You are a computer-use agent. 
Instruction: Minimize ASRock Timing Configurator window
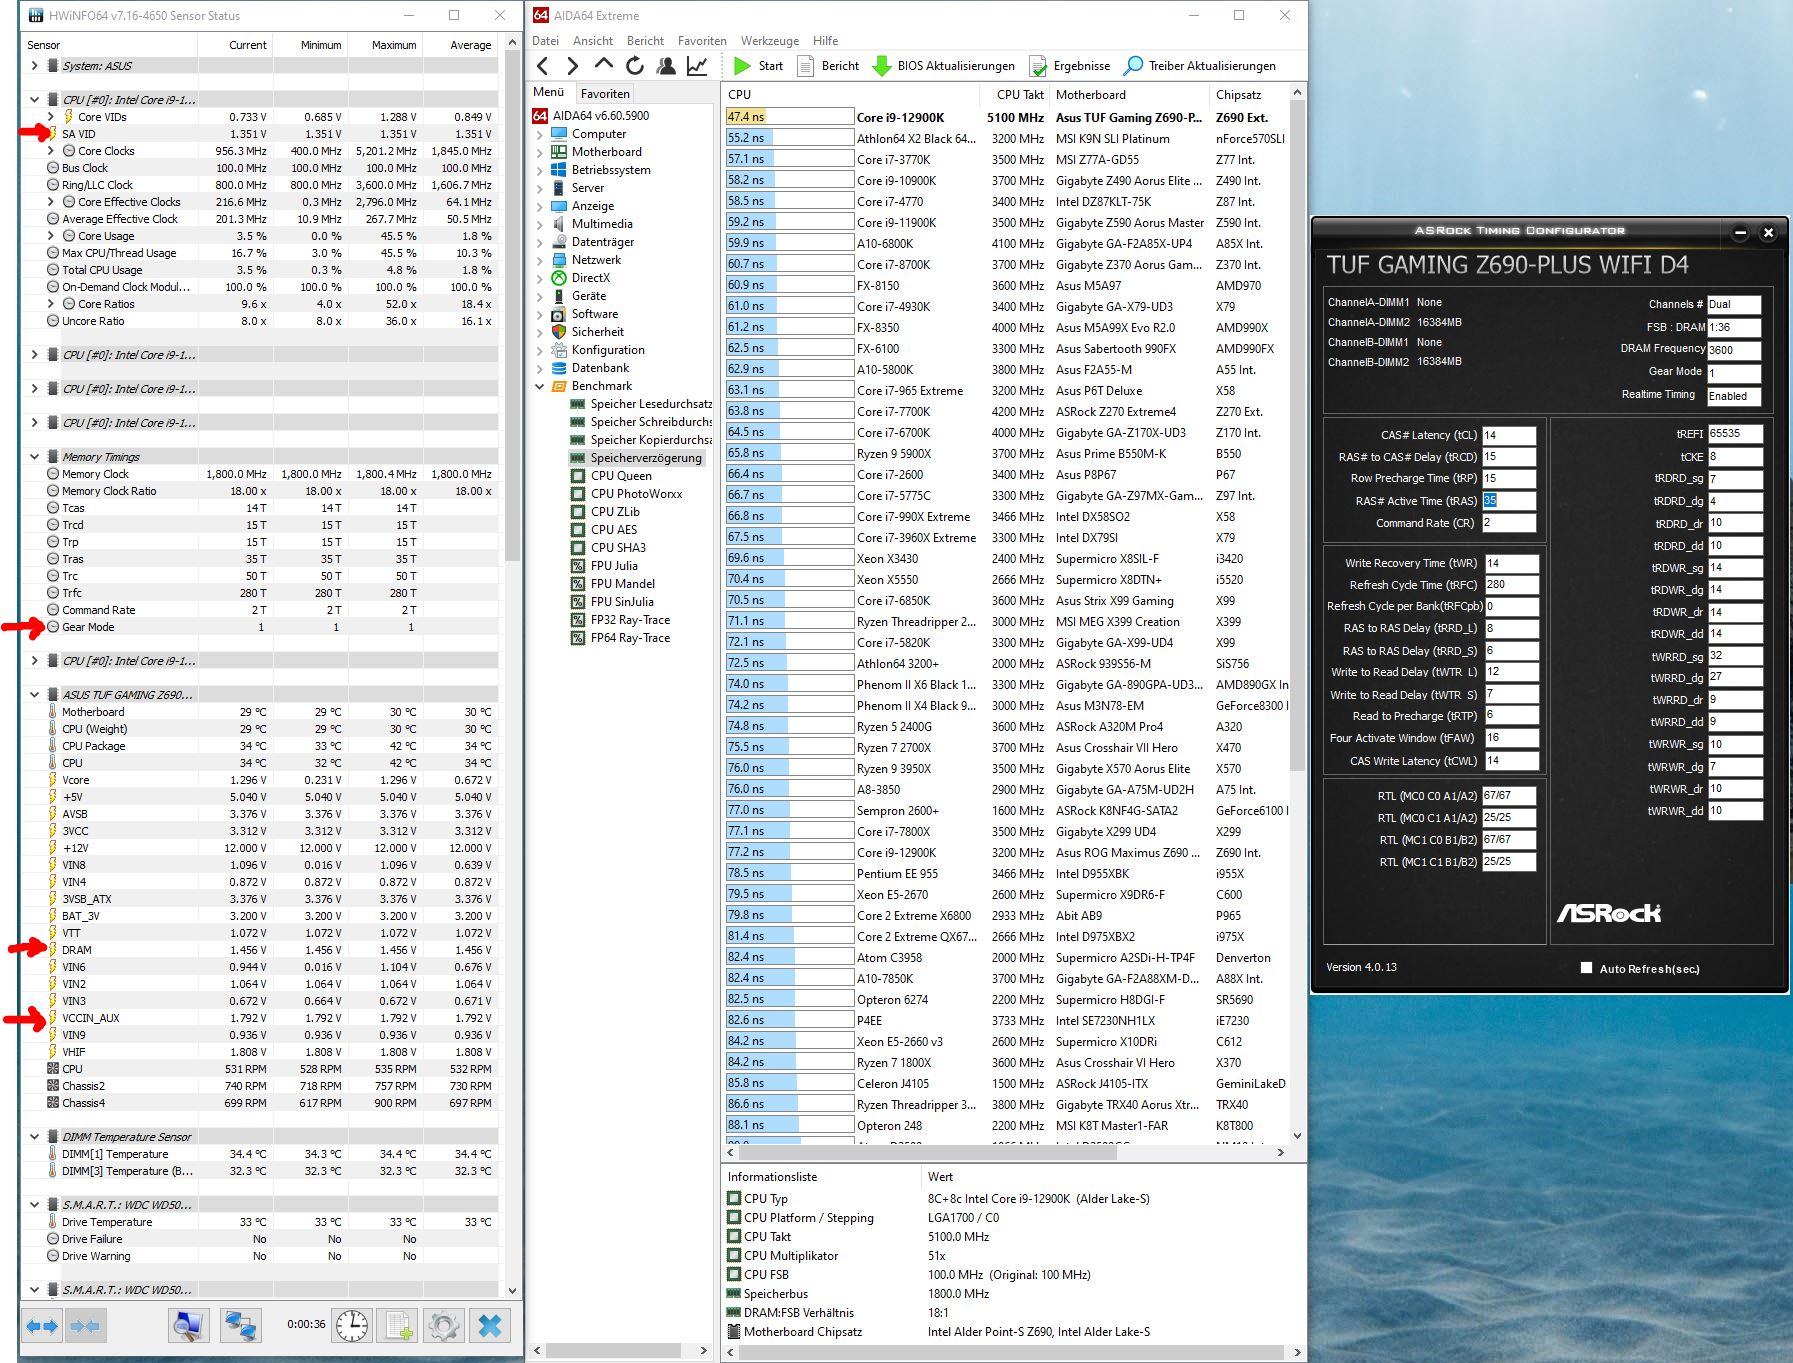(x=1740, y=233)
